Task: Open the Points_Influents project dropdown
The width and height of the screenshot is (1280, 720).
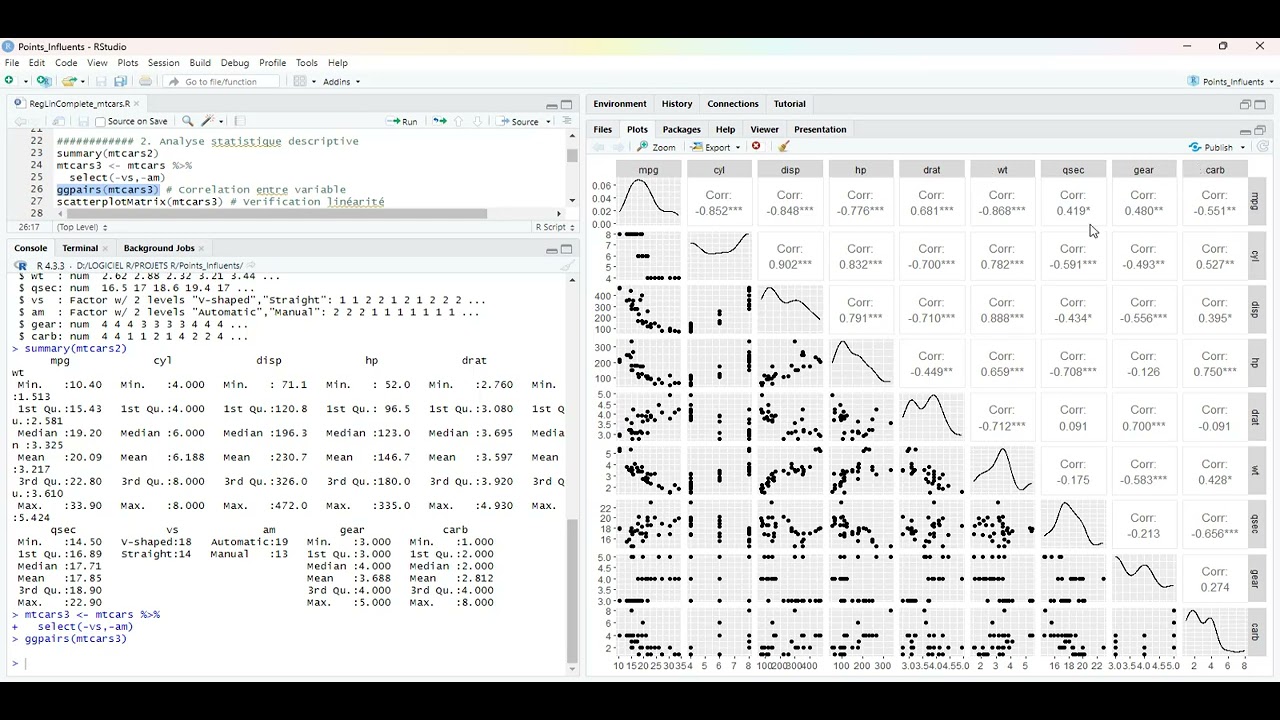Action: 1231,81
